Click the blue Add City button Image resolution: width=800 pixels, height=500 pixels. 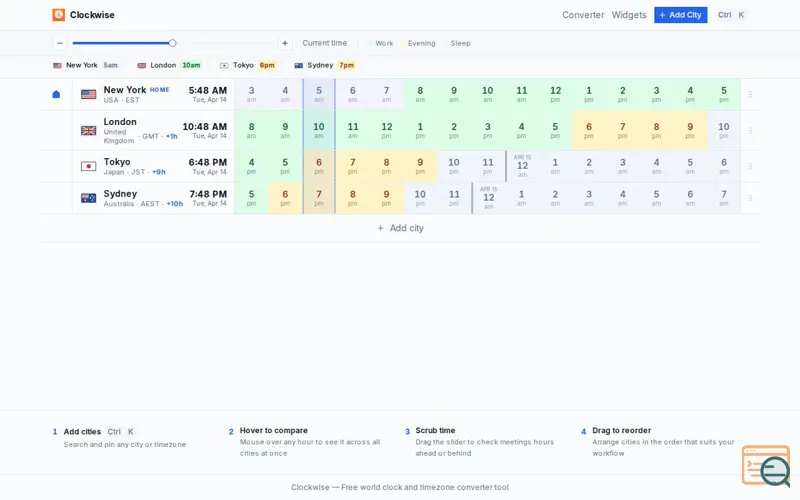(681, 15)
